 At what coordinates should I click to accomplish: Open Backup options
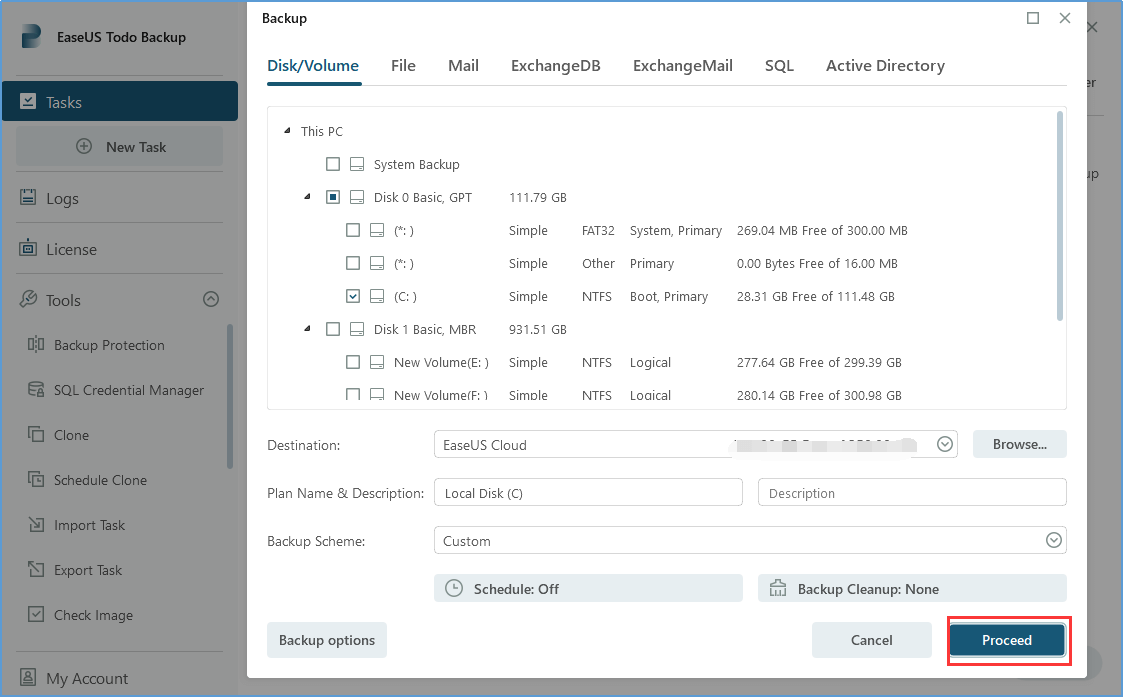(326, 640)
